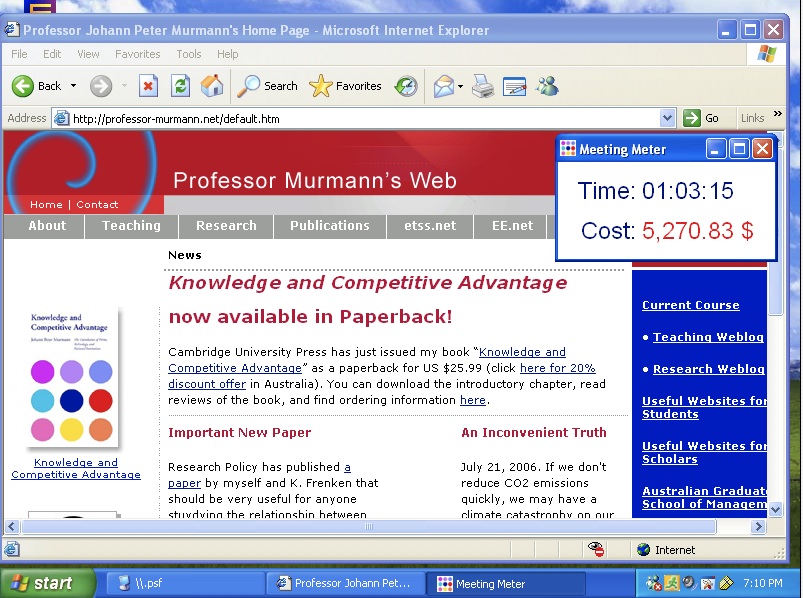
Task: Open the Back history dropdown arrow
Action: coord(73,86)
